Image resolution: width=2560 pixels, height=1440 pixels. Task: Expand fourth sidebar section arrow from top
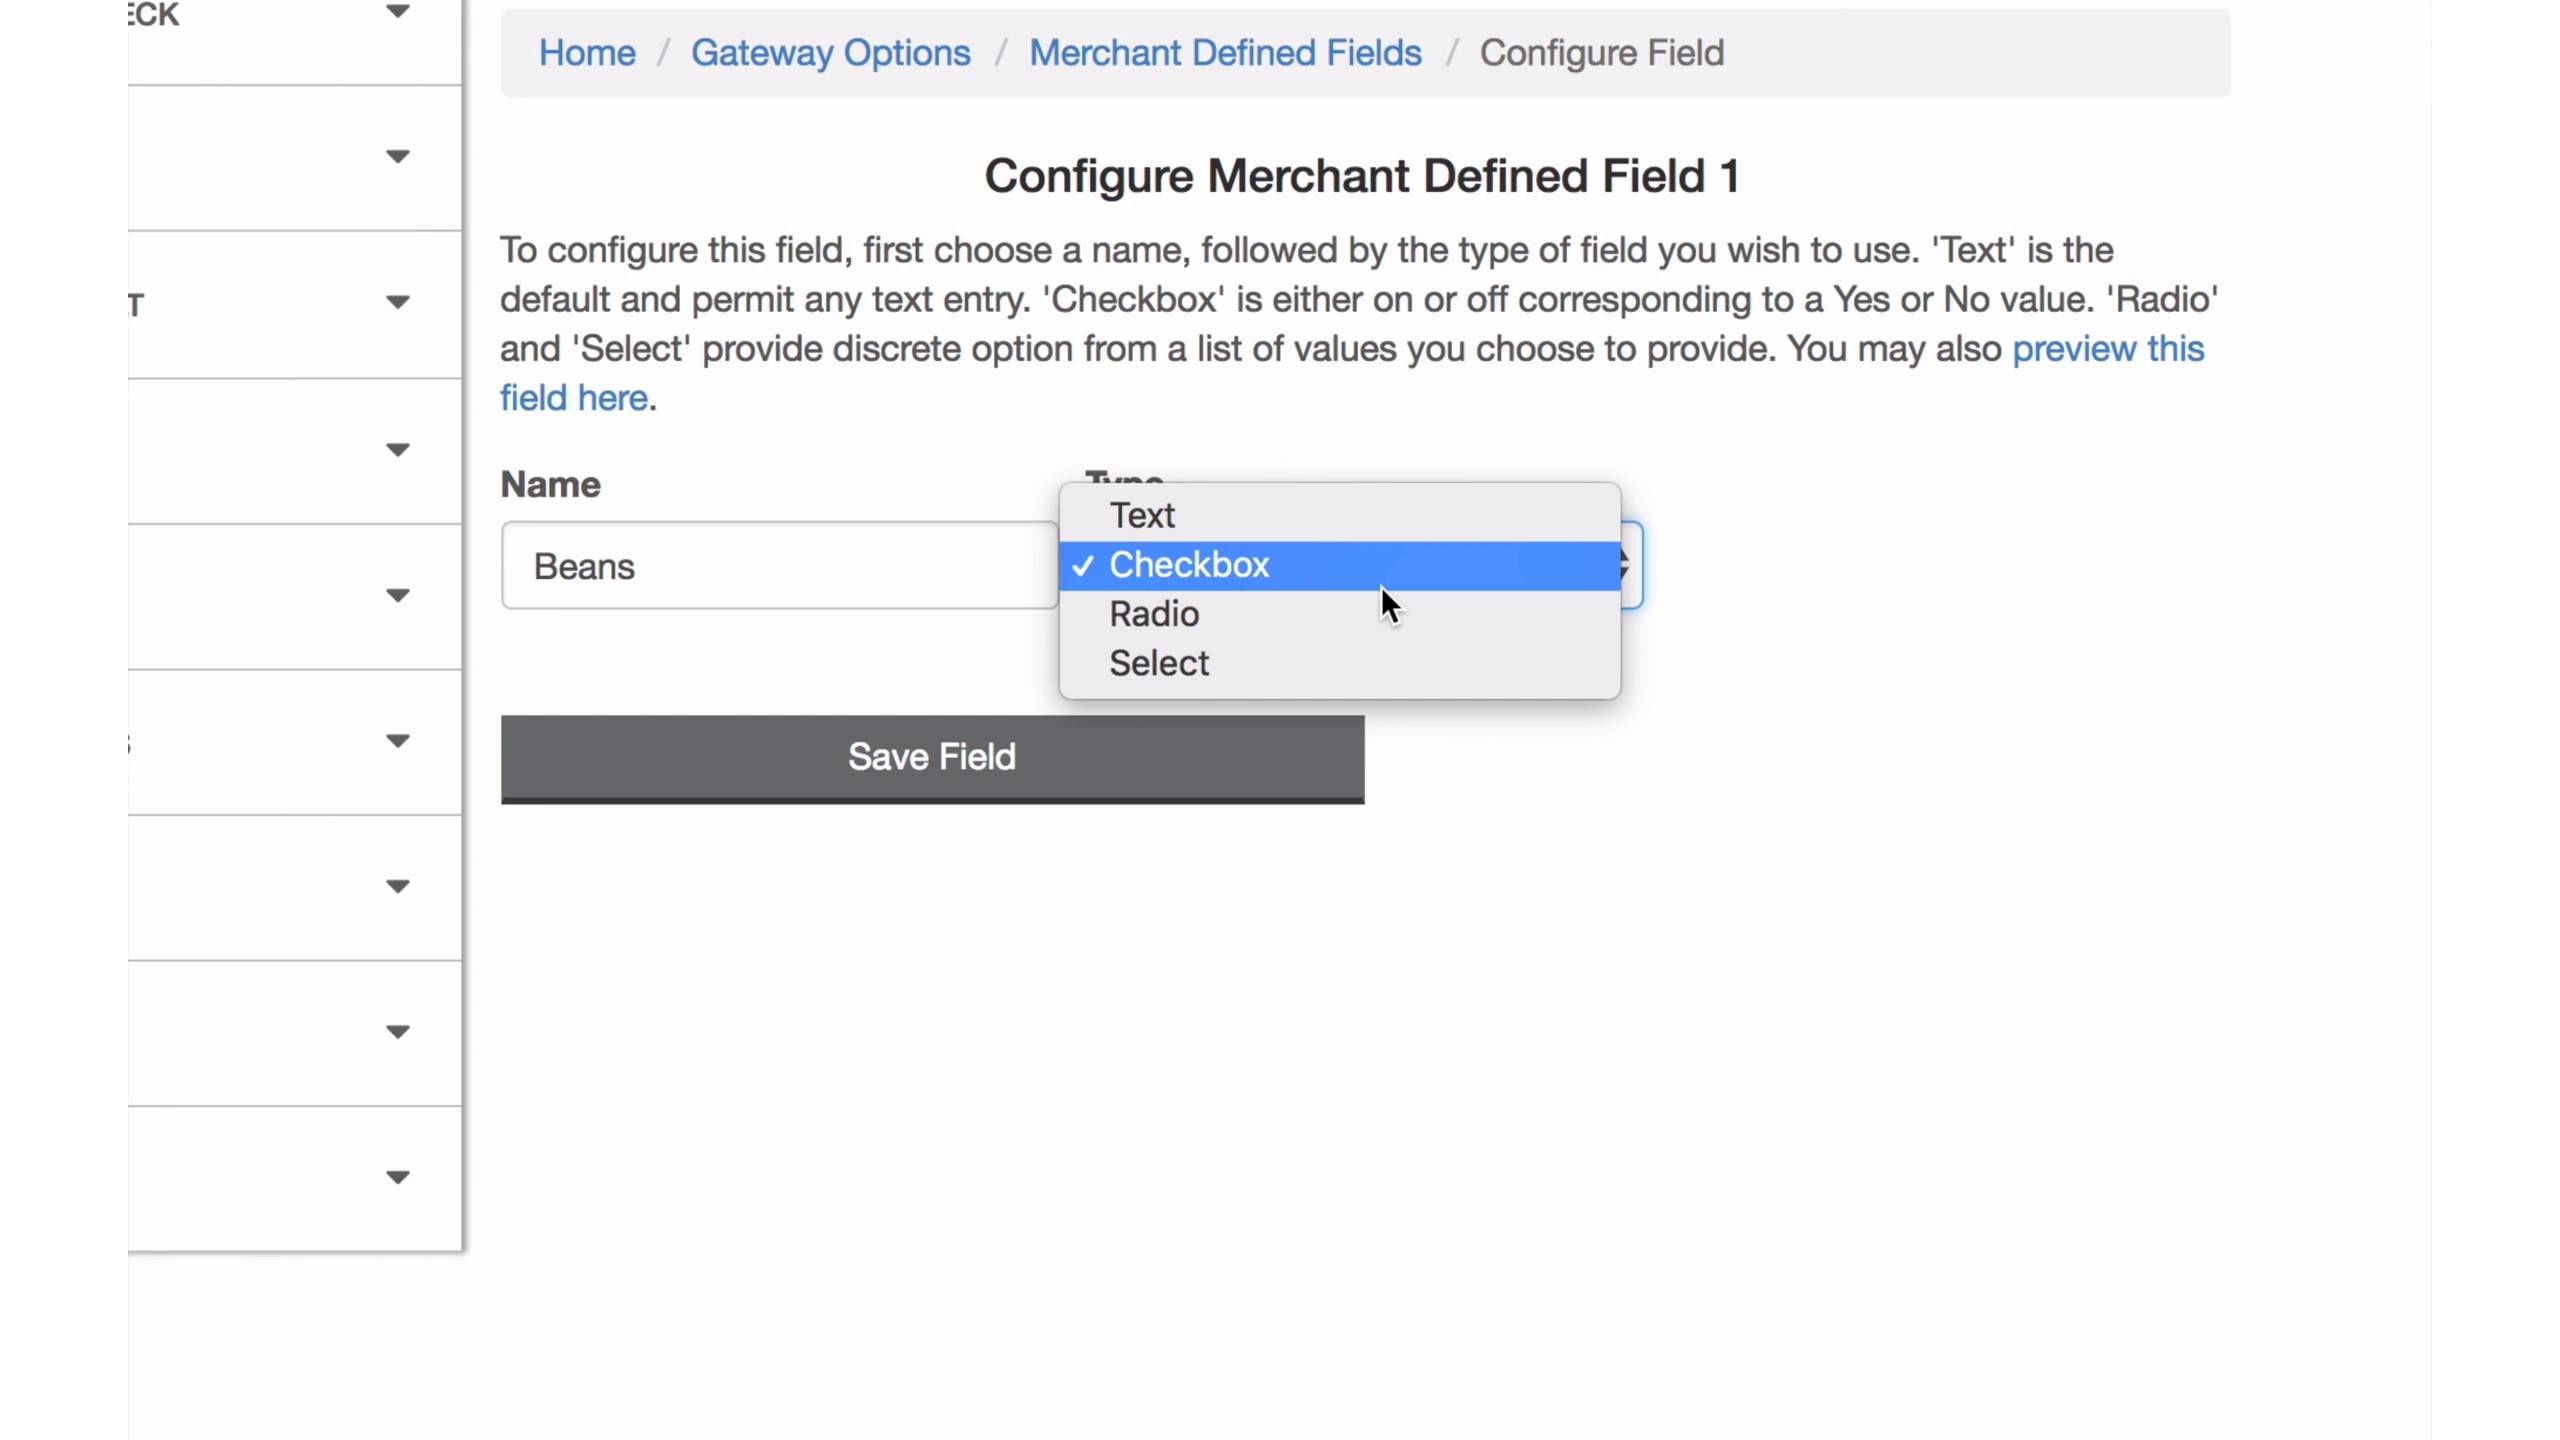point(397,450)
